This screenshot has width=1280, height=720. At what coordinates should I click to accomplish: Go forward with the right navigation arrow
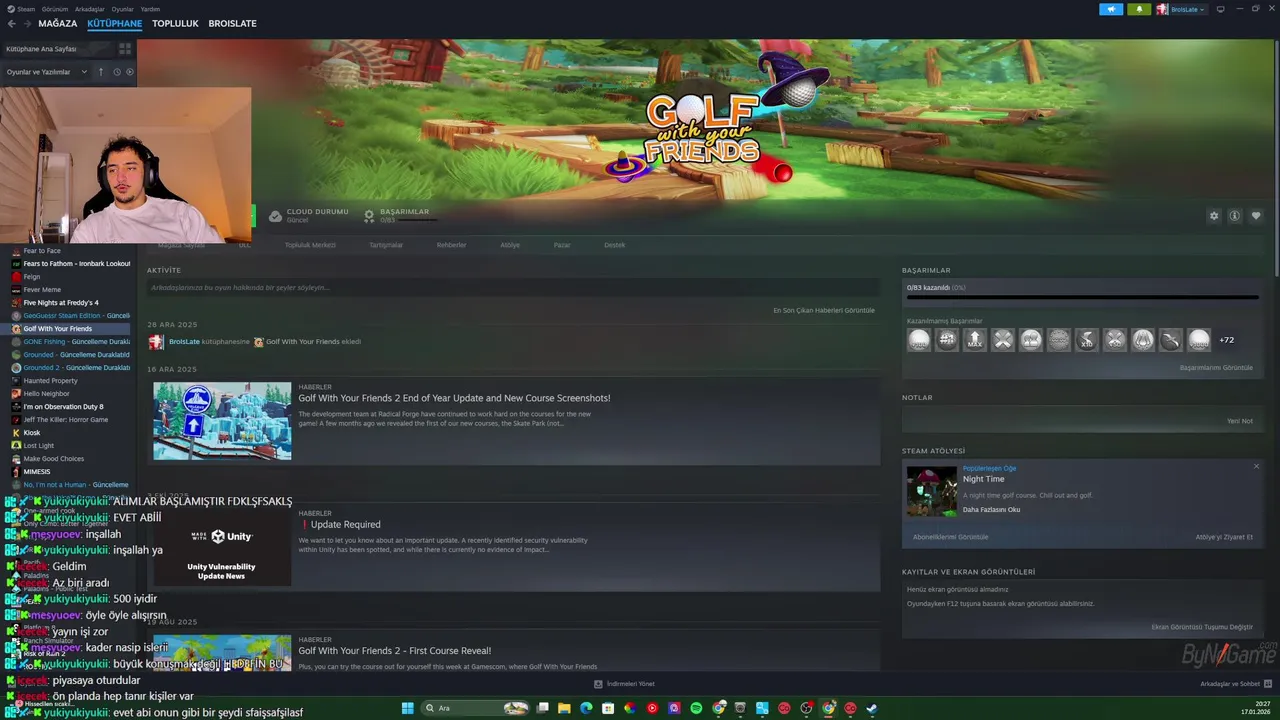(x=27, y=24)
